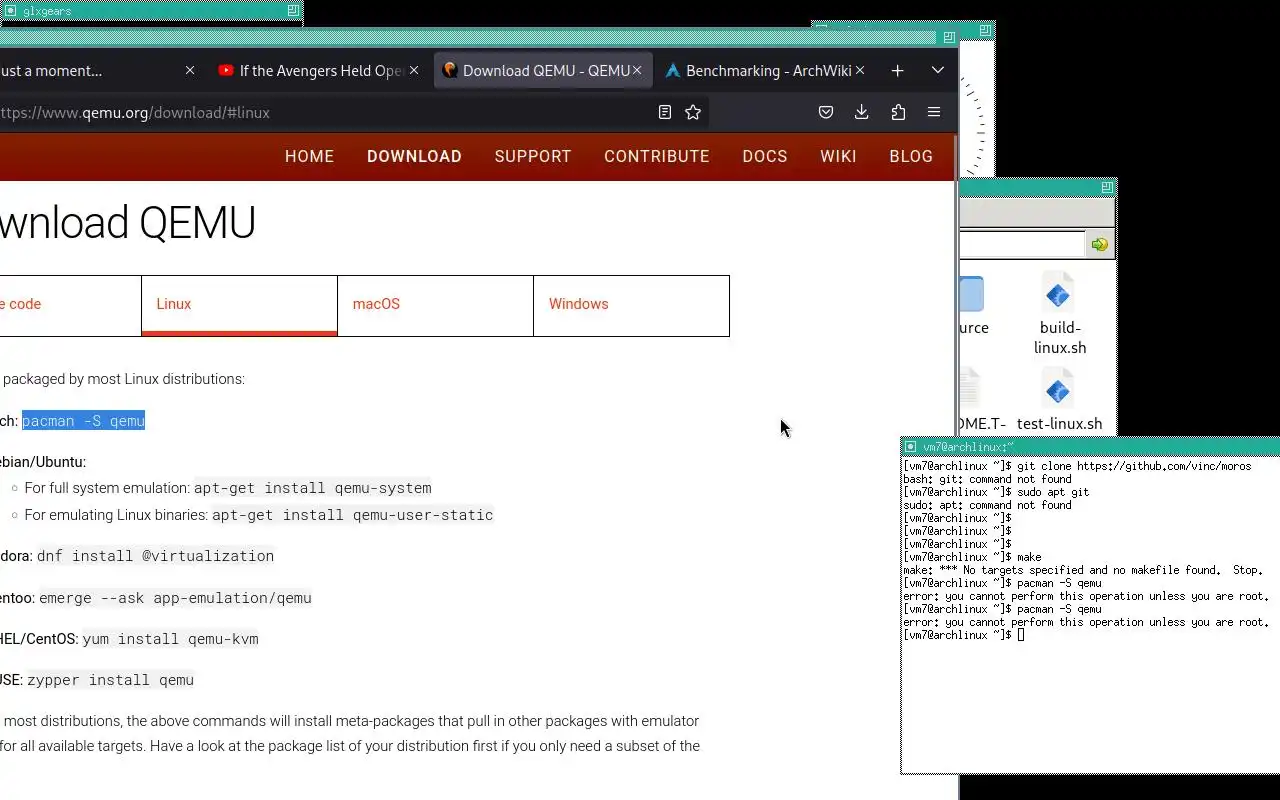Viewport: 1280px width, 800px height.
Task: Click the dnf install @virtualization command
Action: click(x=155, y=556)
